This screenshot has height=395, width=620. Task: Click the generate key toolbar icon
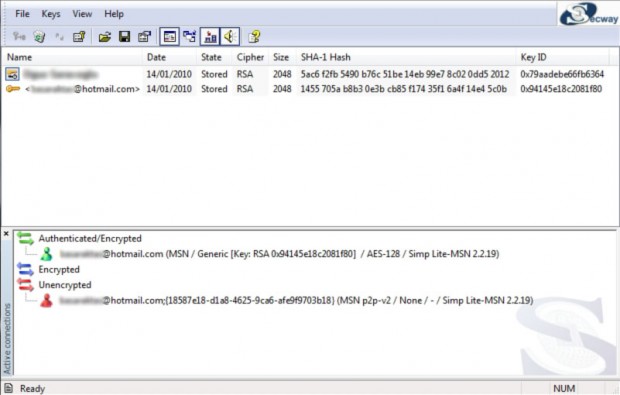point(19,37)
